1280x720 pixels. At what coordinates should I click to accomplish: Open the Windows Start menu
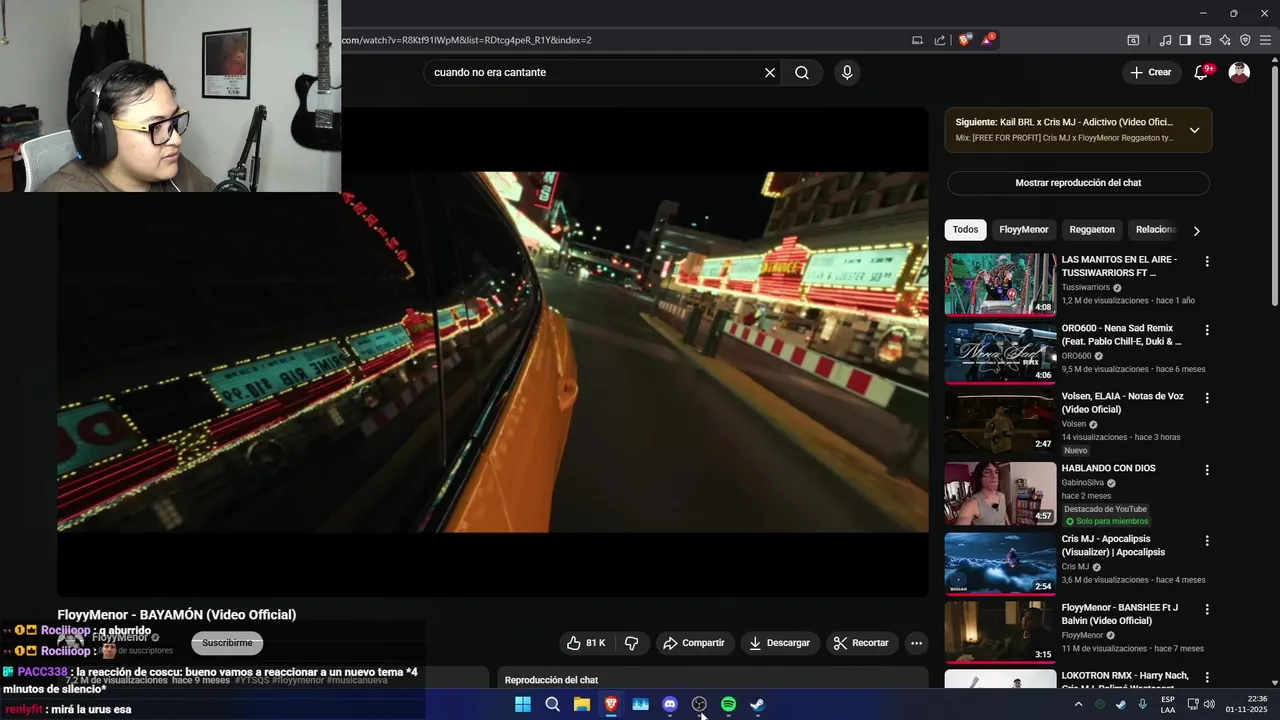(523, 704)
